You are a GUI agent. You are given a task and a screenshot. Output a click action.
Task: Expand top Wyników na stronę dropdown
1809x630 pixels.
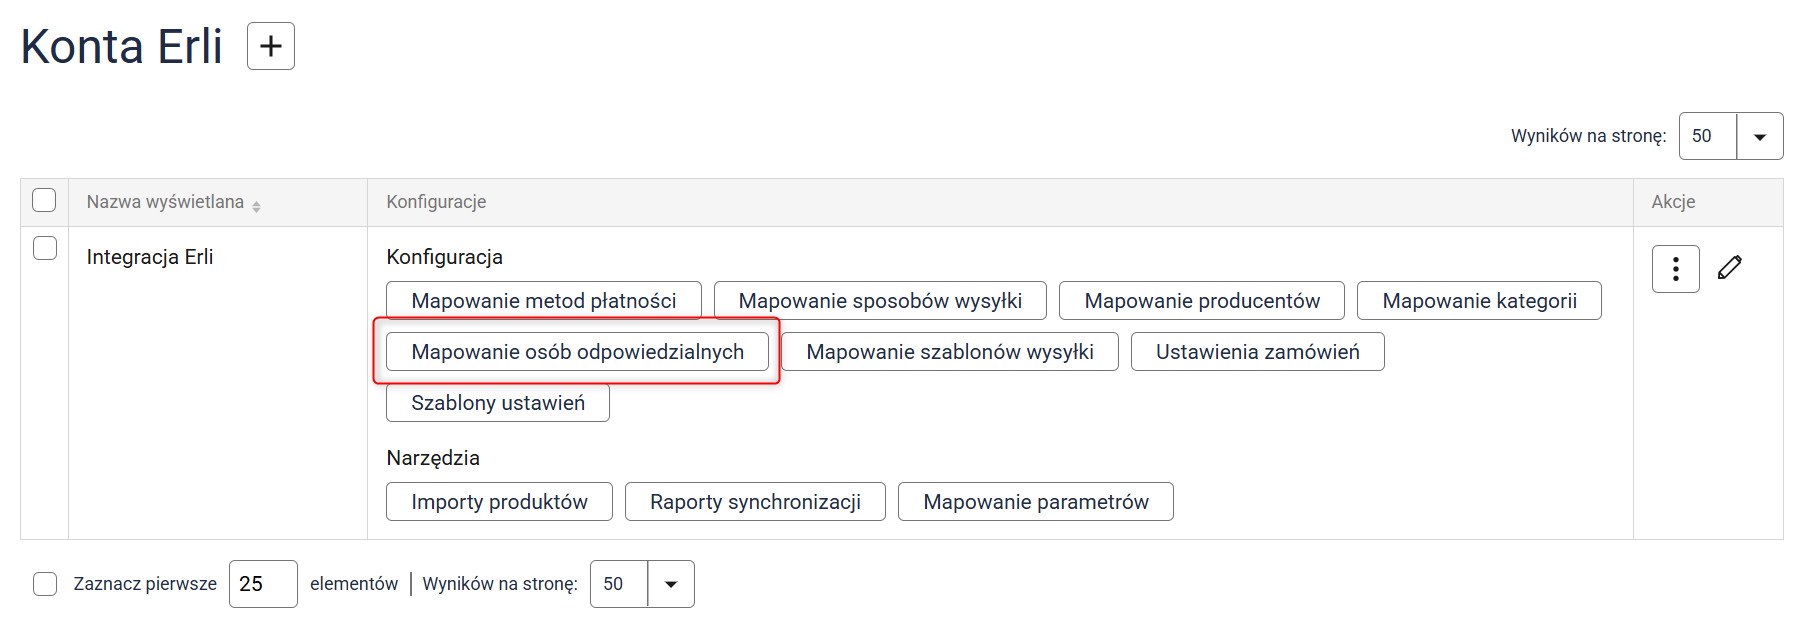[x=1759, y=136]
